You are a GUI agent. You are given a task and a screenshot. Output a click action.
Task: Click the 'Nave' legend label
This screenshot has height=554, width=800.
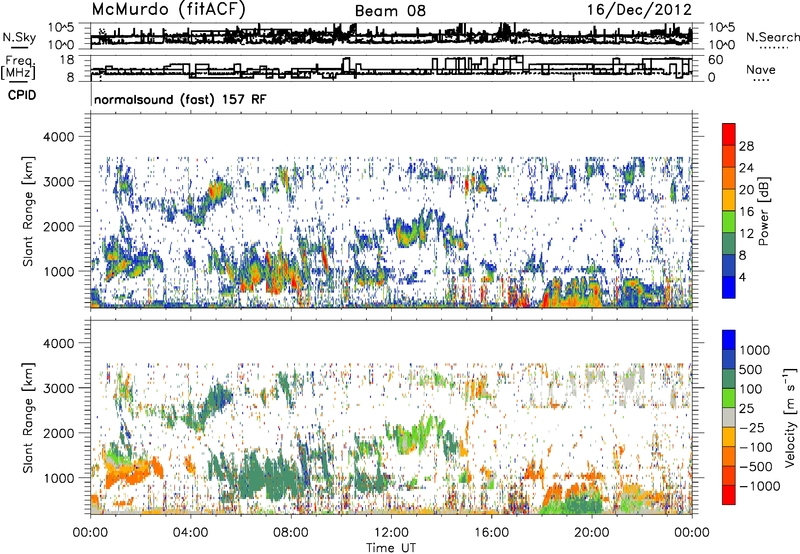(761, 69)
